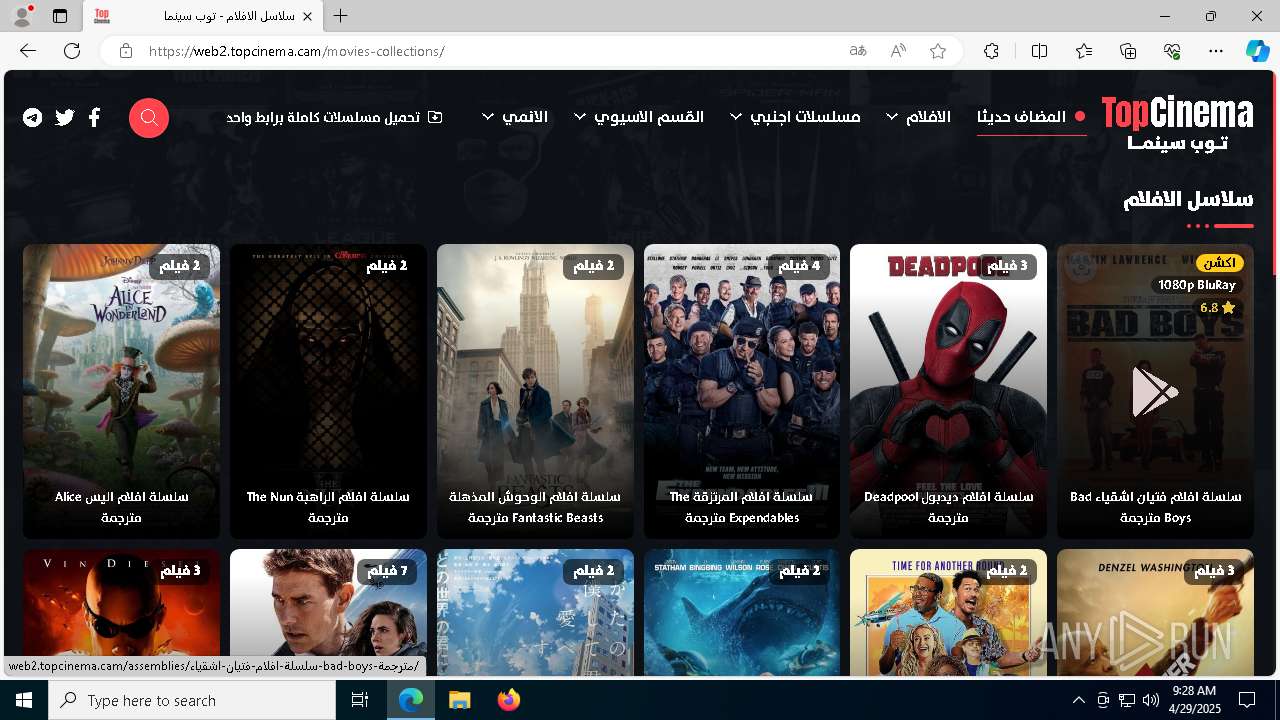This screenshot has width=1280, height=720.
Task: Open تحميل مسلسلات كاملة برابط واحد link
Action: coord(334,117)
